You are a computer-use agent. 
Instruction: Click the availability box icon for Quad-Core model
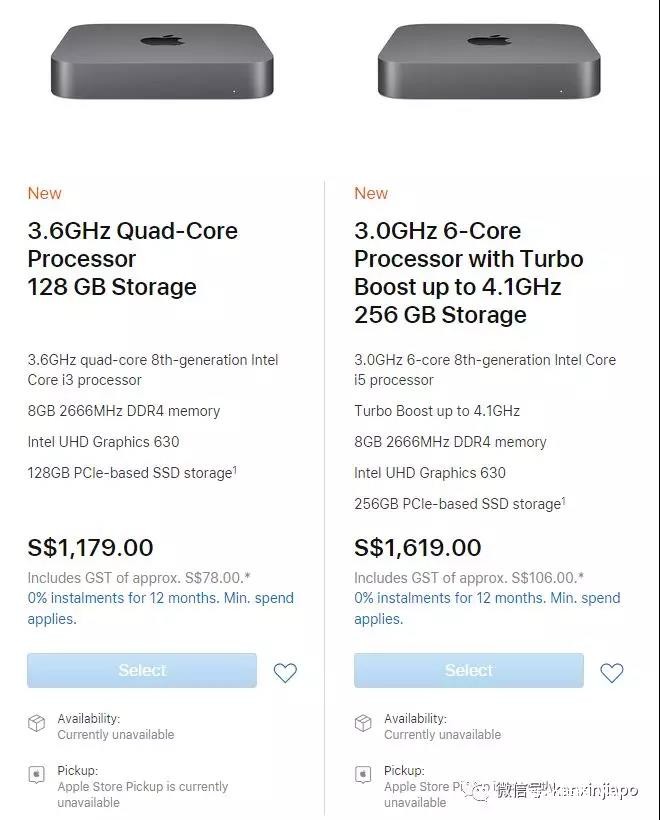click(37, 725)
